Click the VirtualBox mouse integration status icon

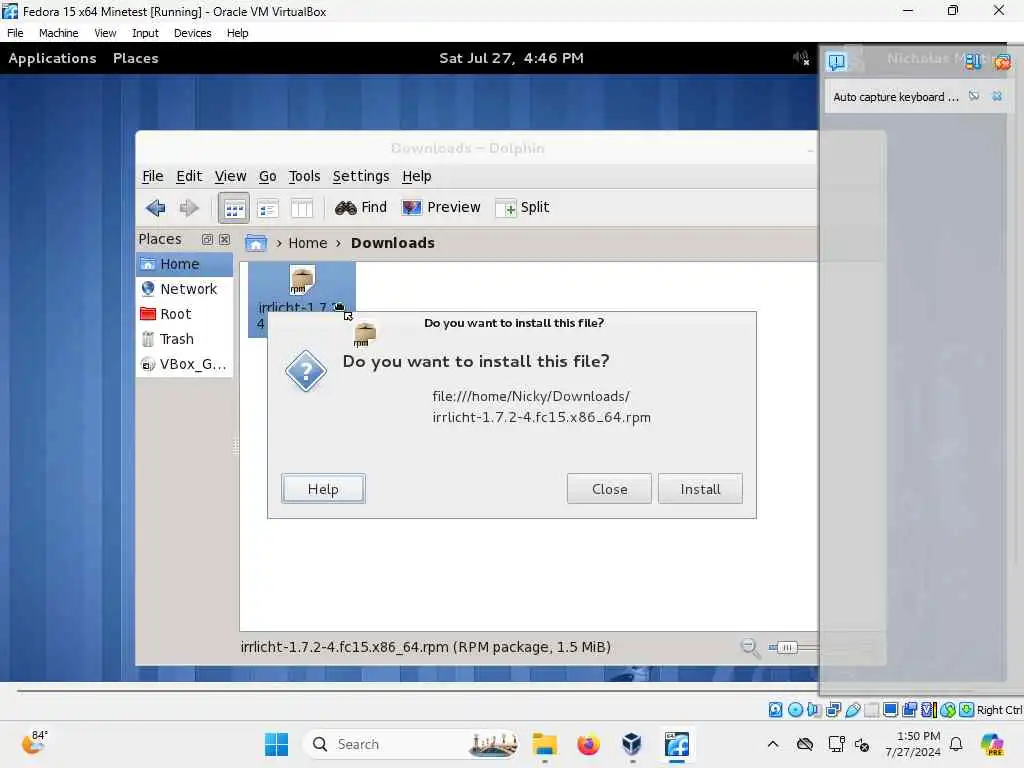[x=948, y=710]
